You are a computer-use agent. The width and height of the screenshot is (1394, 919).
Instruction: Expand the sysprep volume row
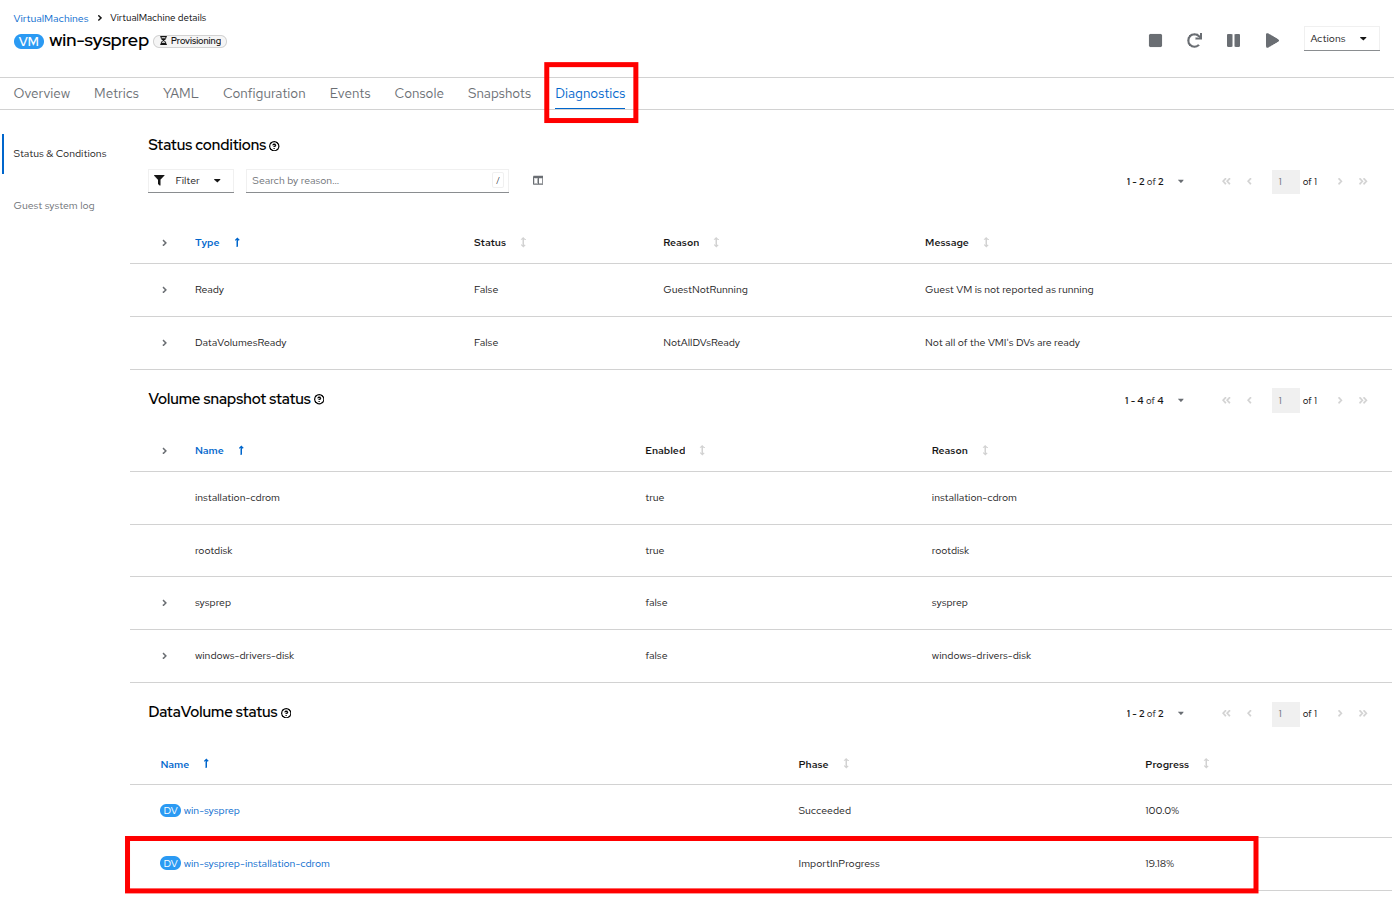pos(165,603)
